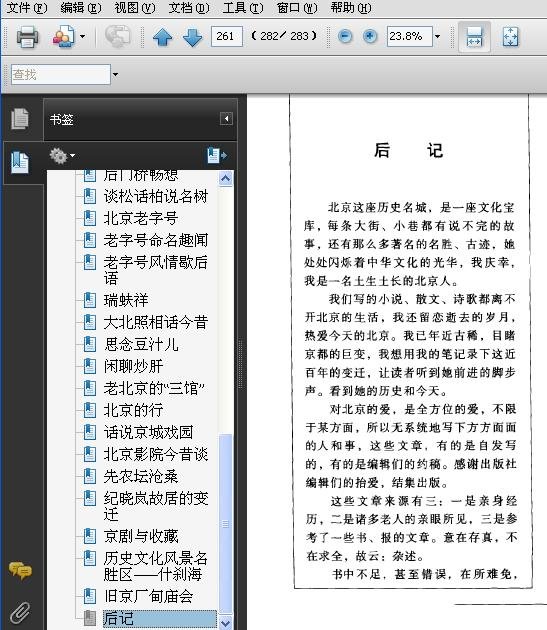This screenshot has width=547, height=630.
Task: Select fit one full page icon
Action: [510, 37]
